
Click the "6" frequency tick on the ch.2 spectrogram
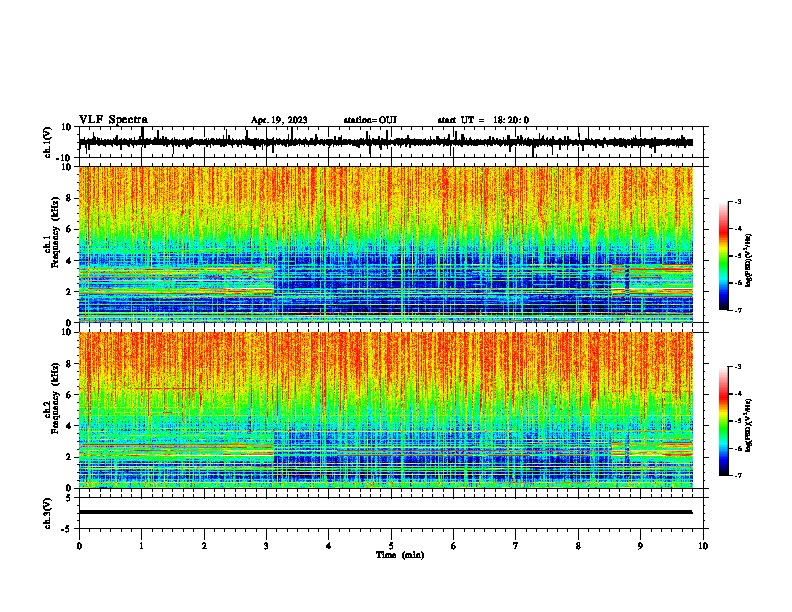coord(70,395)
